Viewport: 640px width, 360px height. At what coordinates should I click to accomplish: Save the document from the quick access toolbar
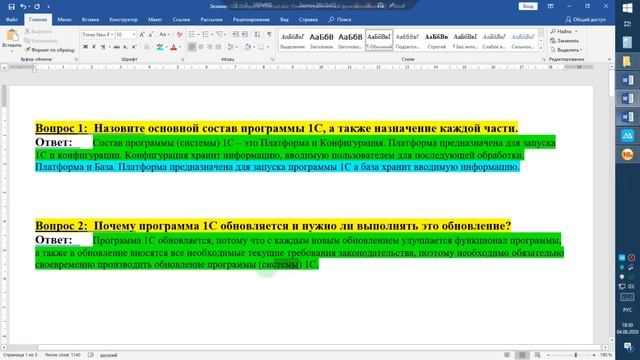(x=11, y=6)
